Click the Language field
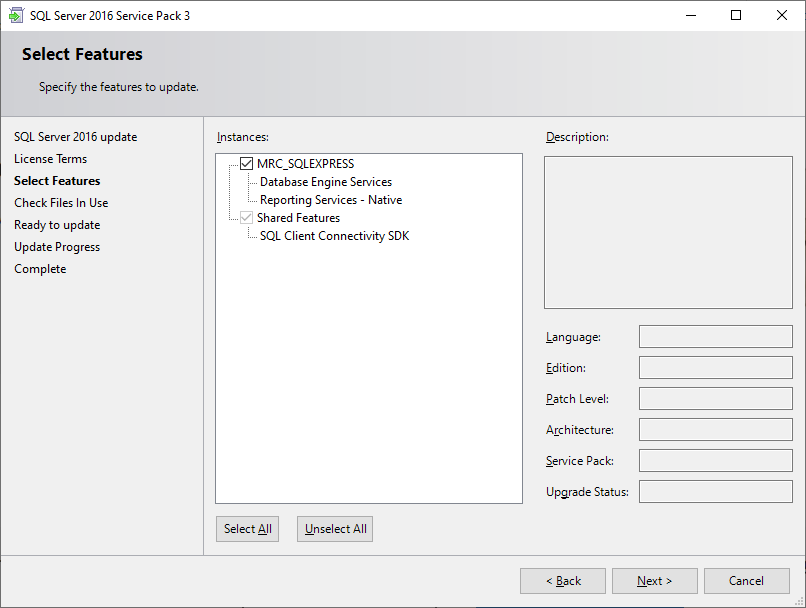Image resolution: width=806 pixels, height=608 pixels. (x=715, y=337)
